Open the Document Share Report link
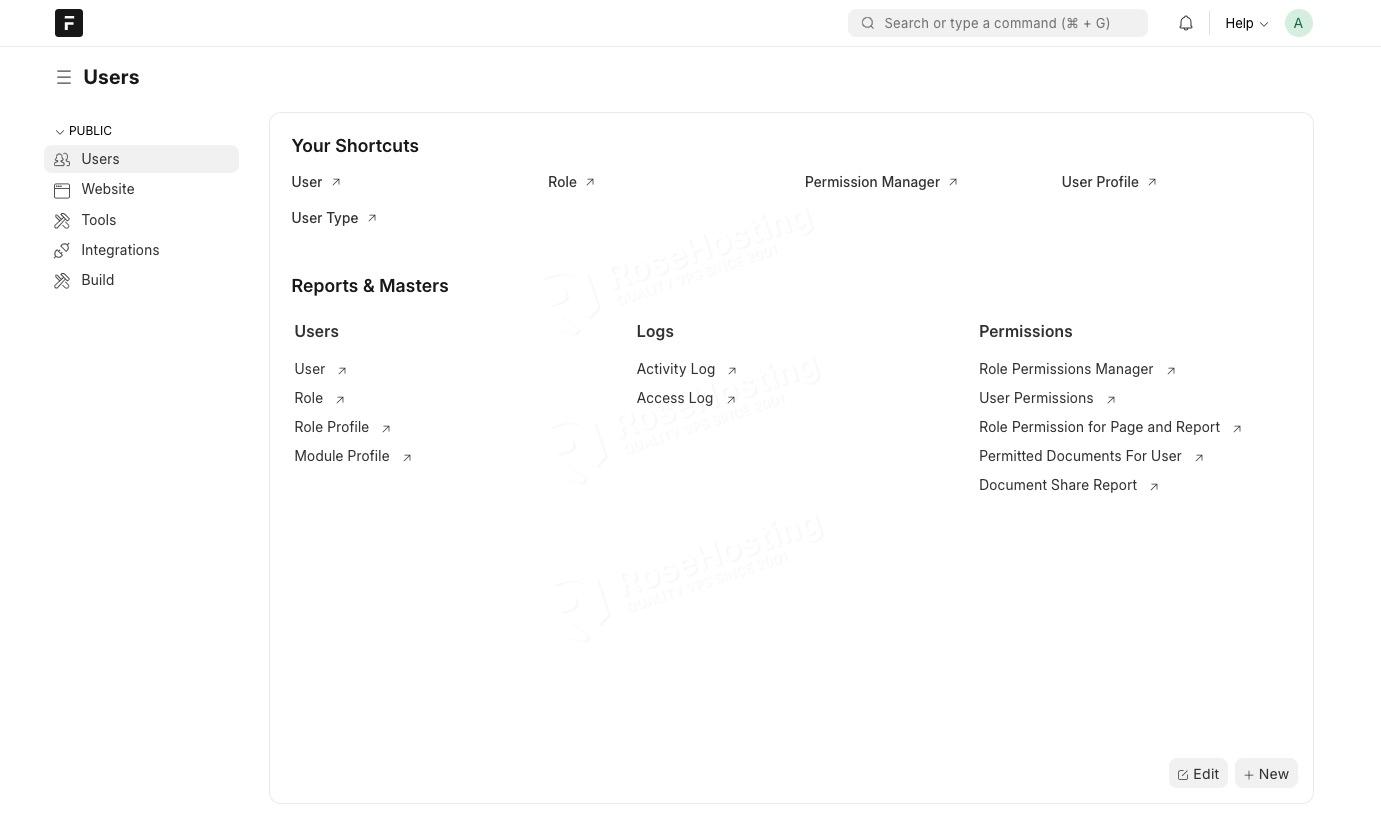Viewport: 1381px width, 838px height. pos(1057,485)
